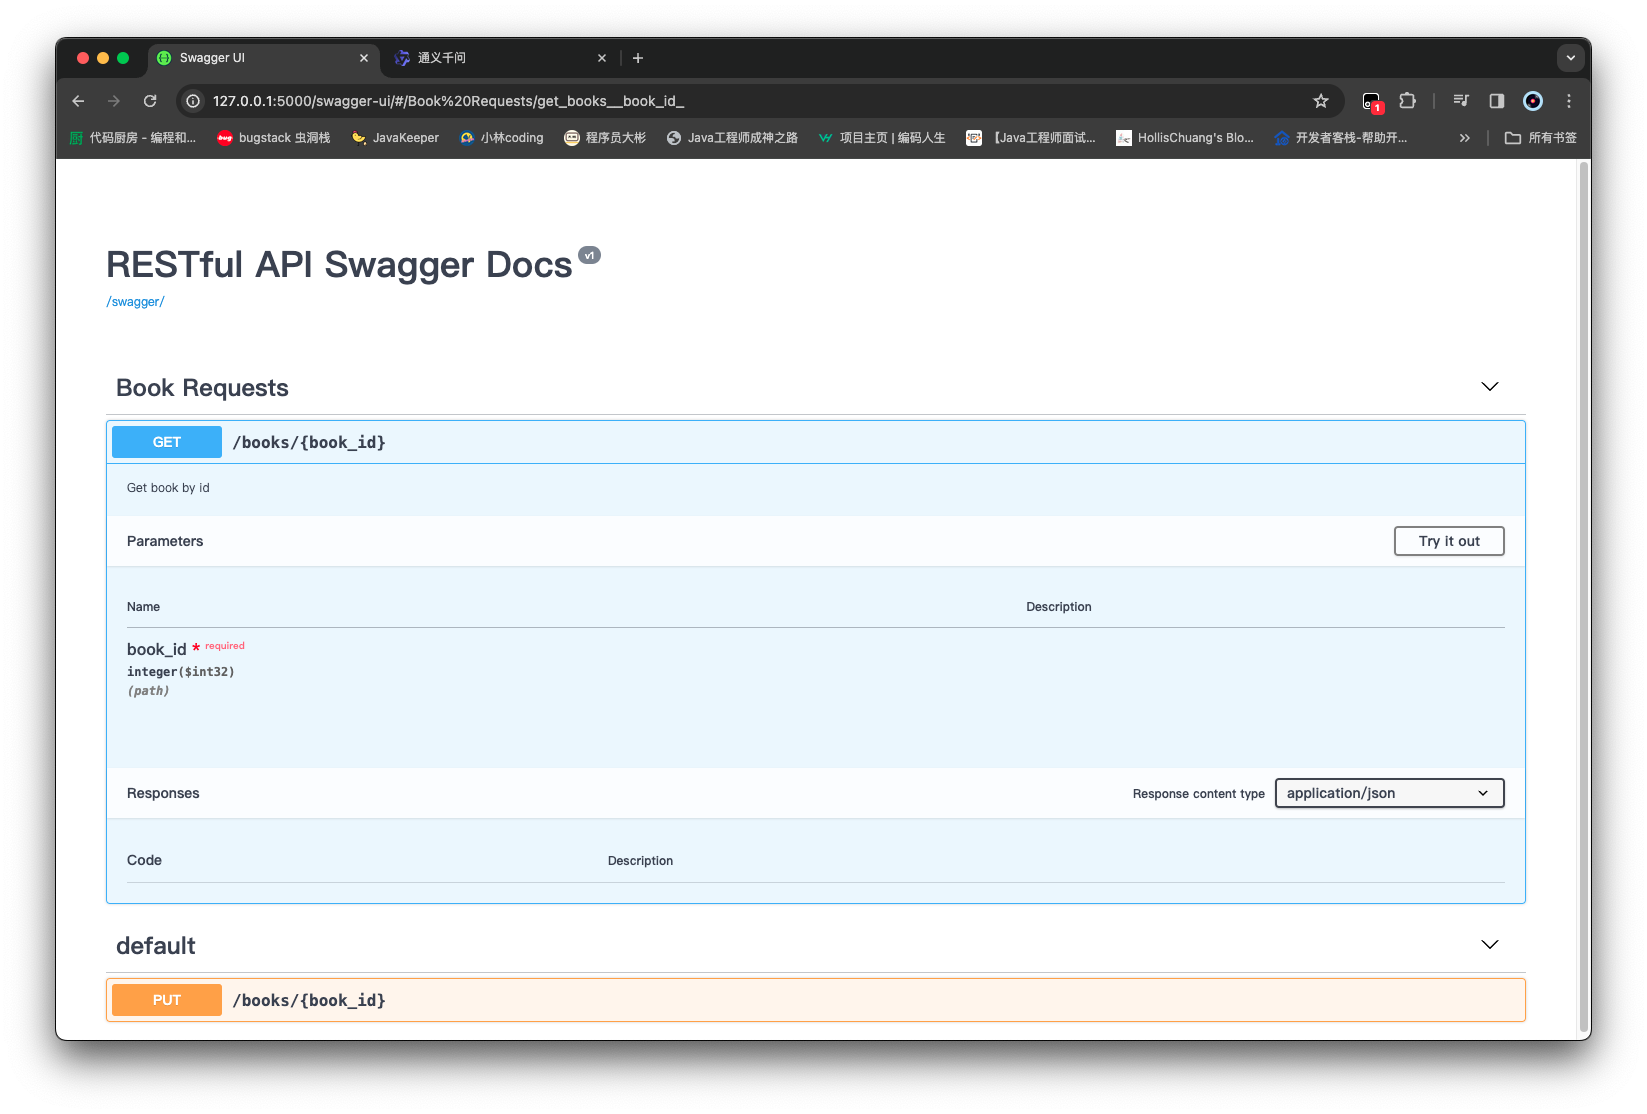Open the Chrome three-dot menu
This screenshot has height=1114, width=1647.
click(x=1569, y=101)
